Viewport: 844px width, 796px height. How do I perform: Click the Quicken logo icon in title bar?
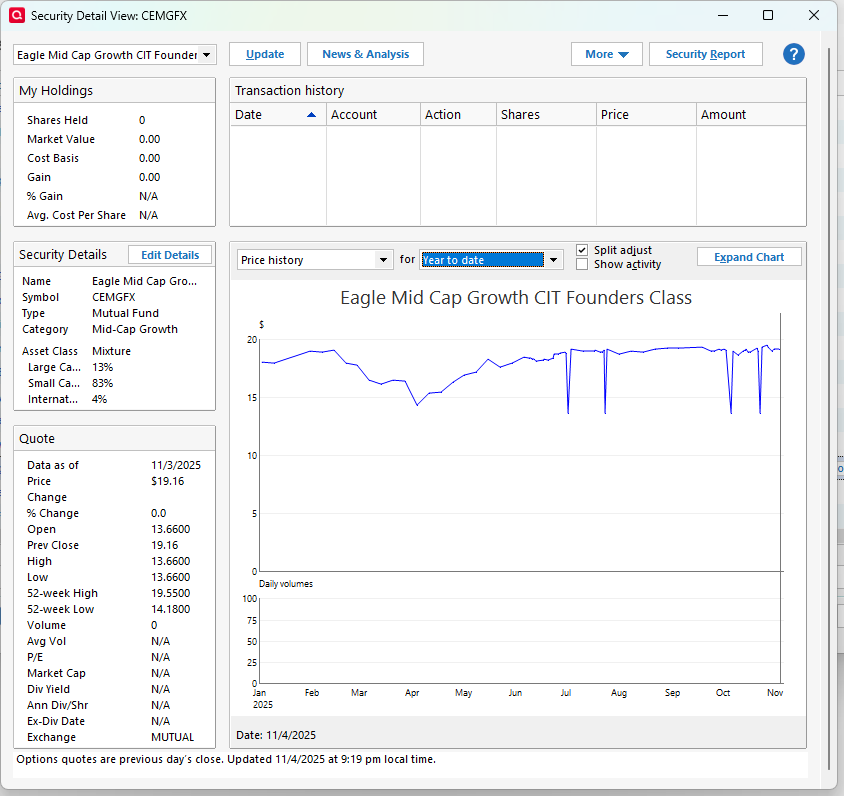[x=17, y=15]
